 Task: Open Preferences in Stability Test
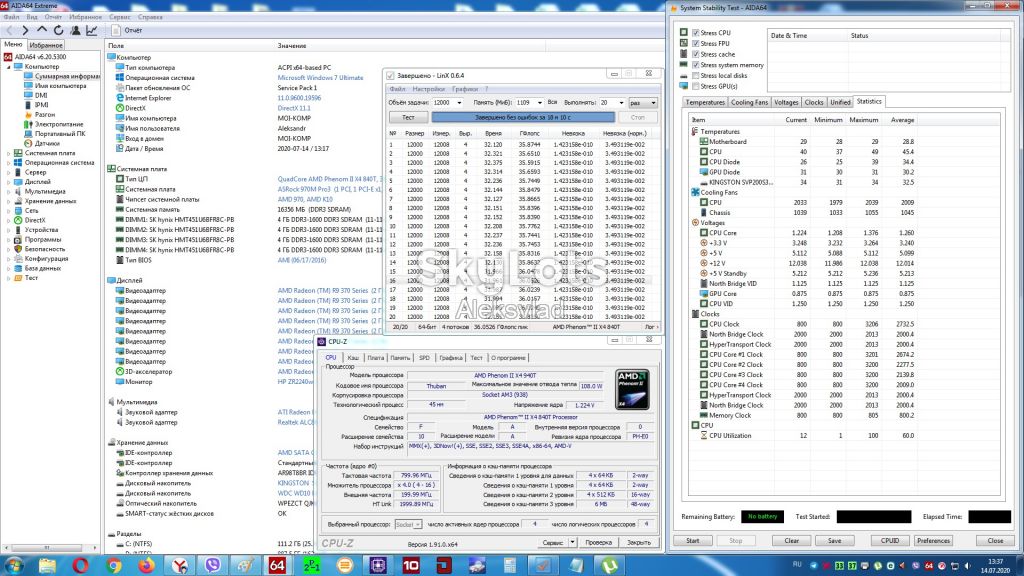tap(933, 541)
